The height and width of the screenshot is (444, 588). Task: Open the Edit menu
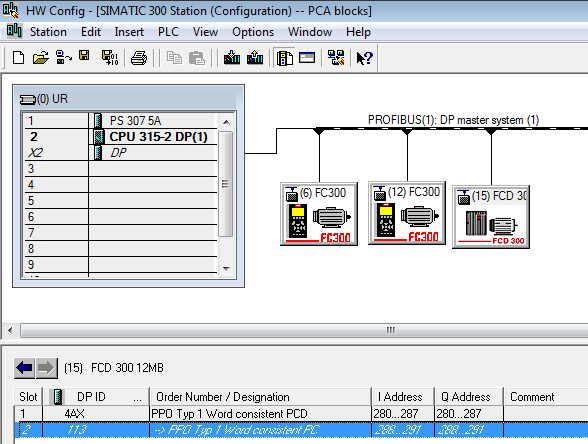pos(91,32)
